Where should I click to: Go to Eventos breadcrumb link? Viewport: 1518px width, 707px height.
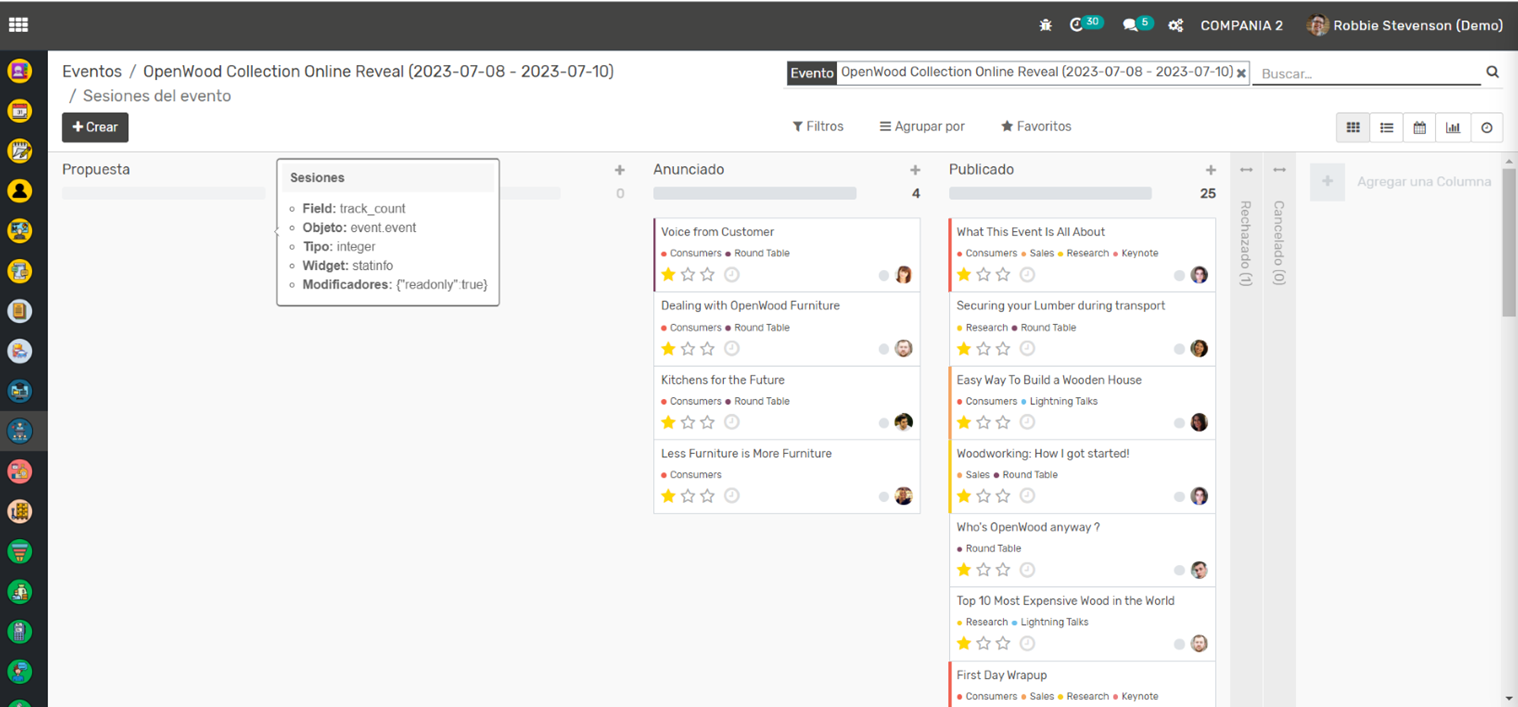click(x=92, y=72)
